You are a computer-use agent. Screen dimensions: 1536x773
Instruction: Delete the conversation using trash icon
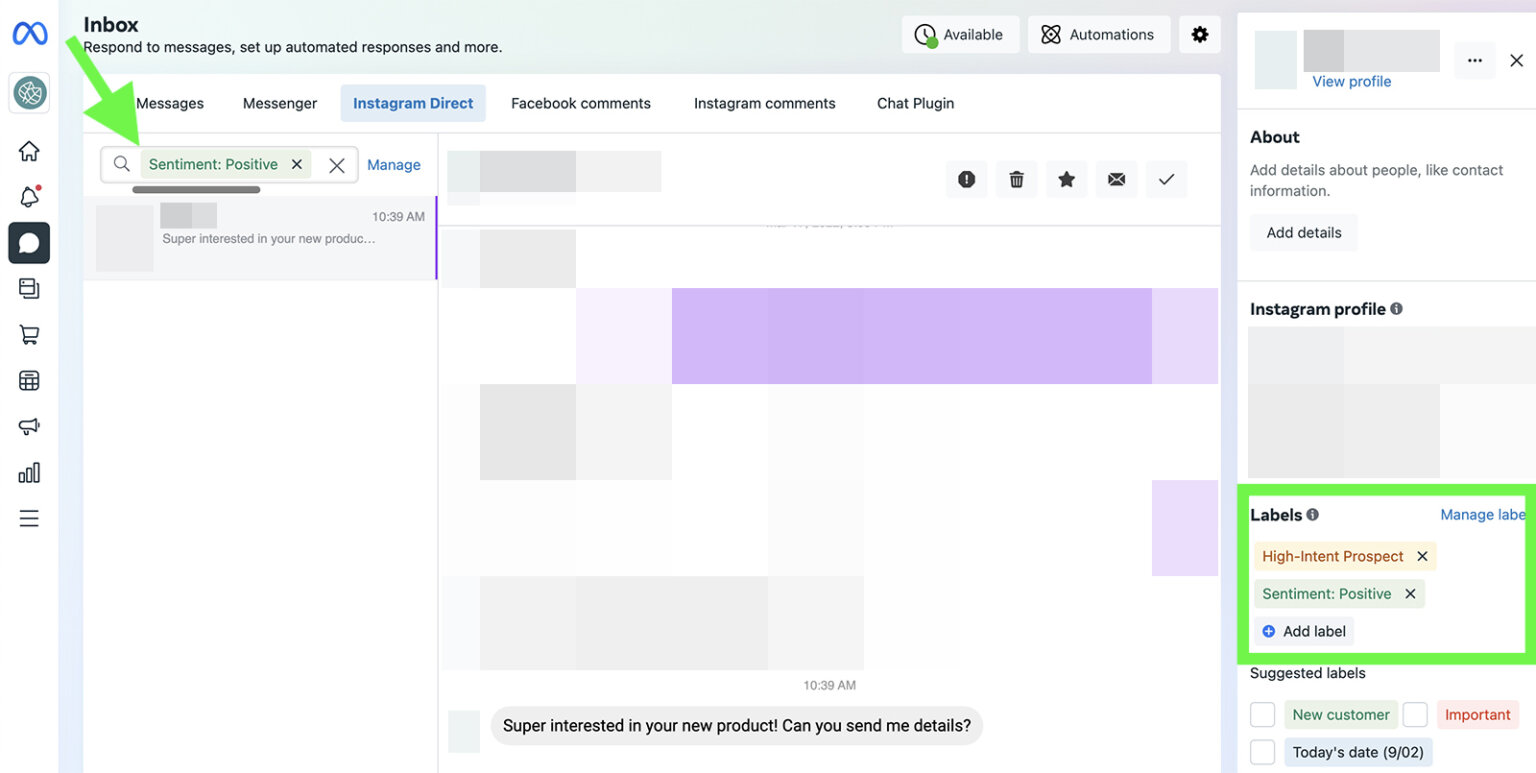coord(1016,179)
